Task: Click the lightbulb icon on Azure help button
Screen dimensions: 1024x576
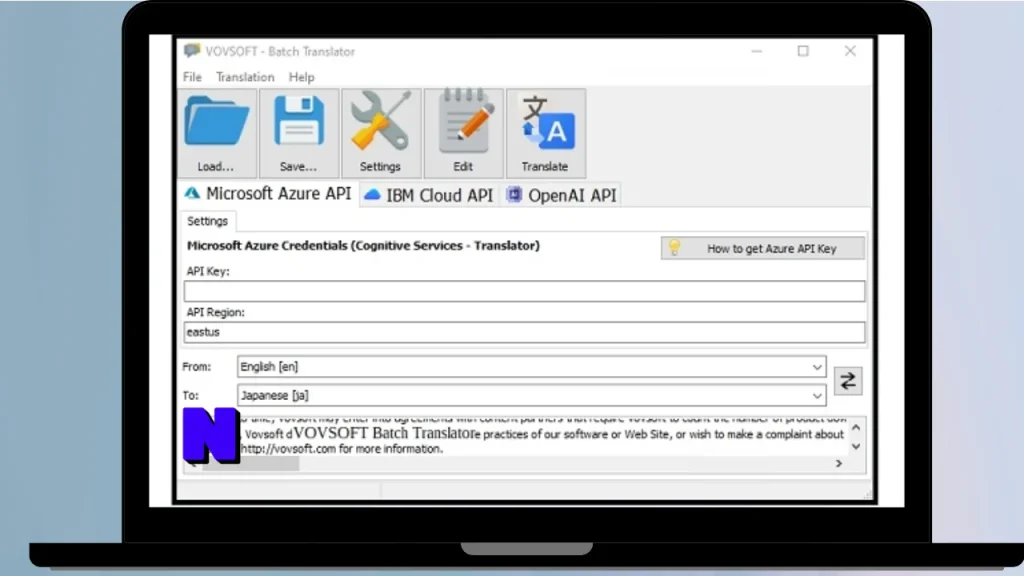Action: (675, 248)
